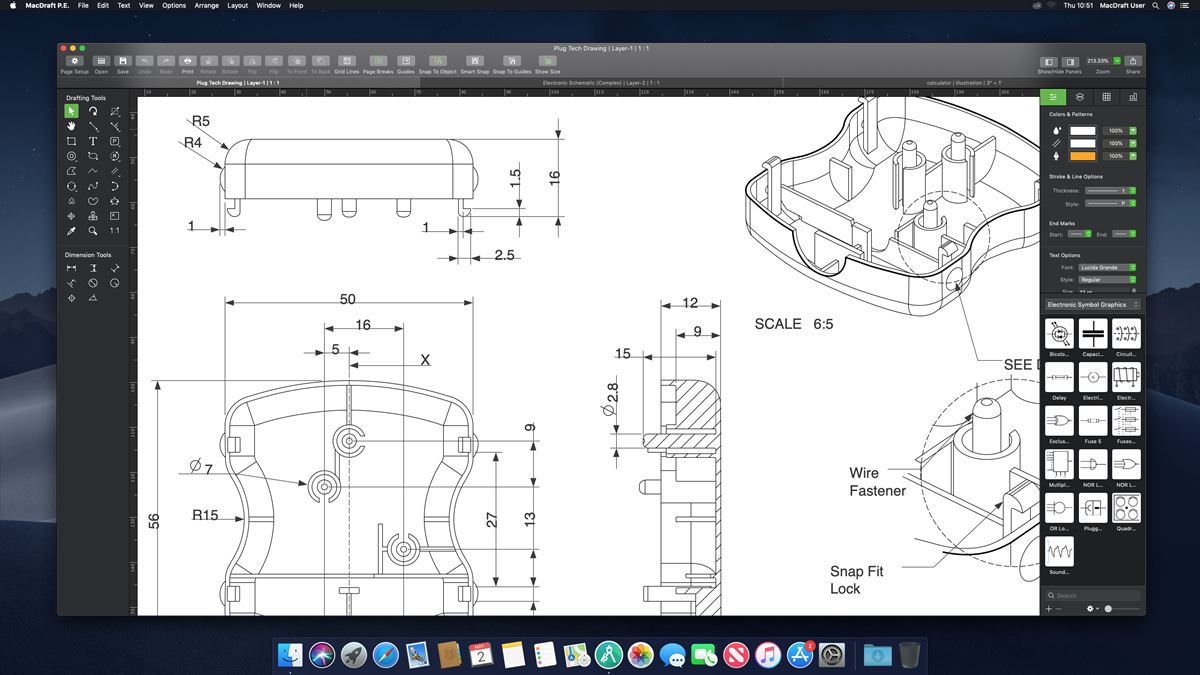
Task: Open the End Marks End dropdown
Action: coord(1123,234)
